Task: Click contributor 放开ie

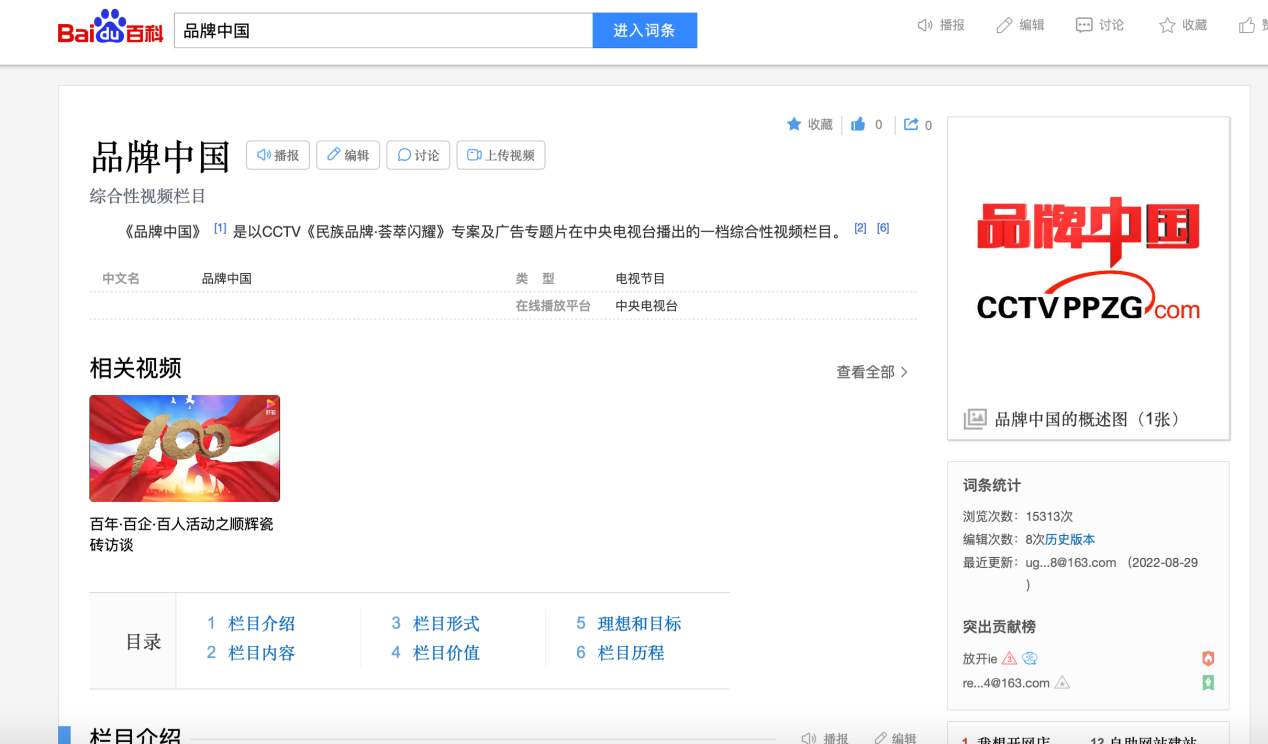Action: click(980, 658)
